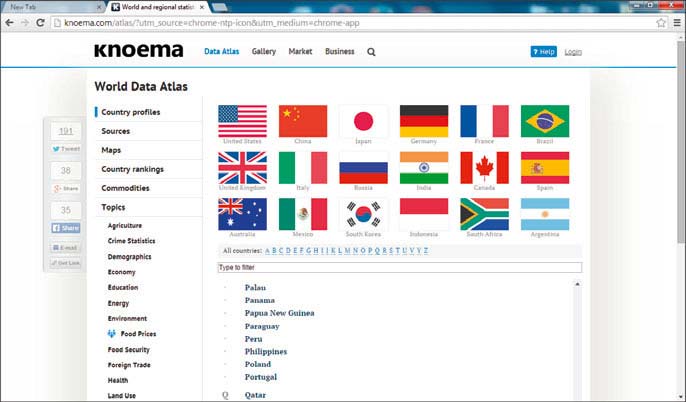Image resolution: width=686 pixels, height=402 pixels.
Task: Open the Crime Statistics topic
Action: coord(131,241)
